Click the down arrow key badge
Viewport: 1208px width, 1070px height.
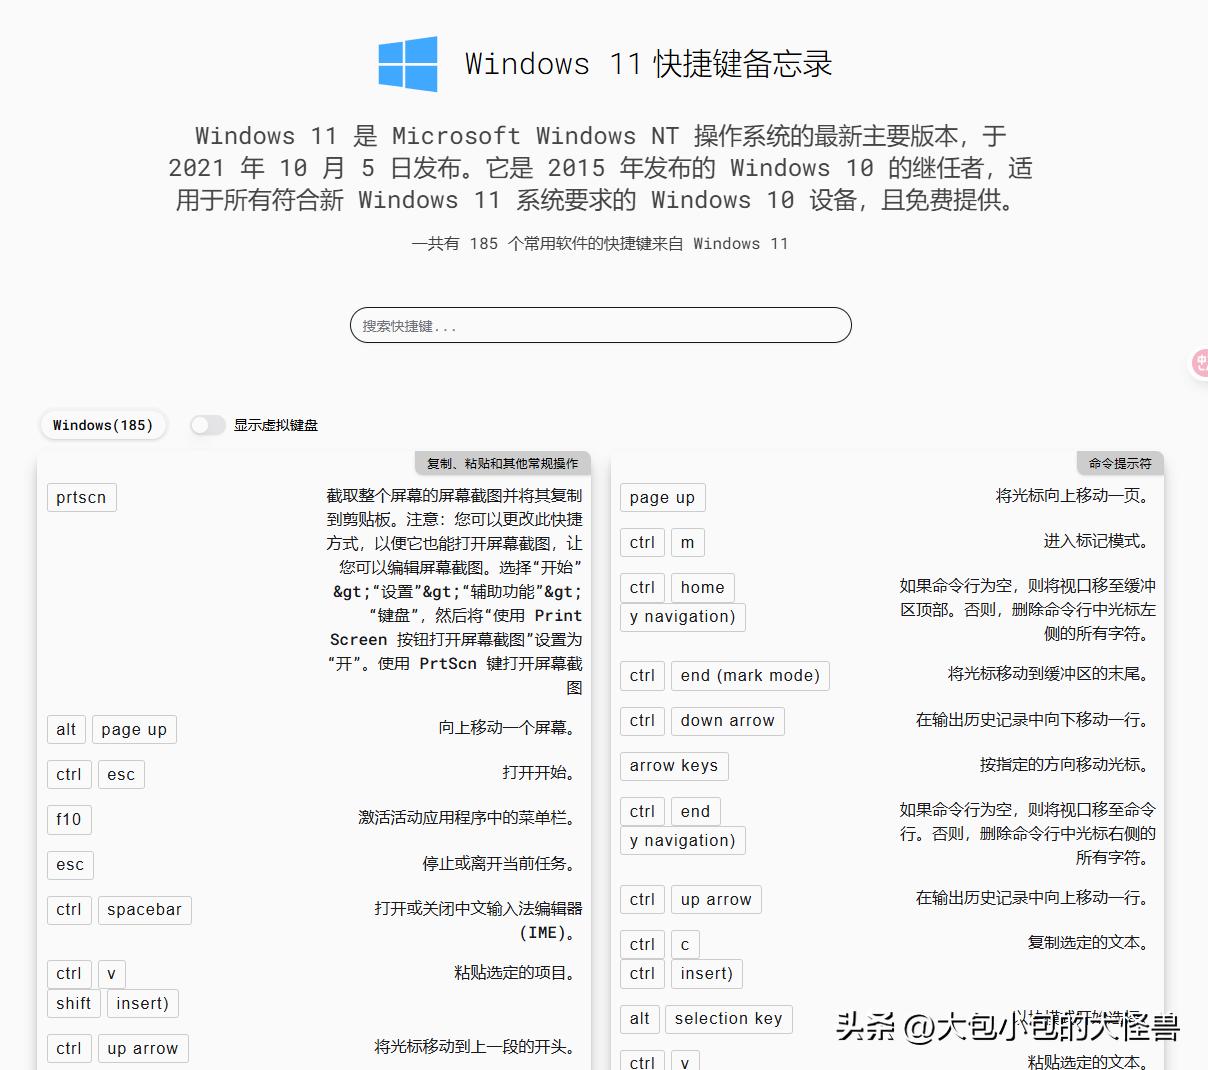tap(727, 720)
